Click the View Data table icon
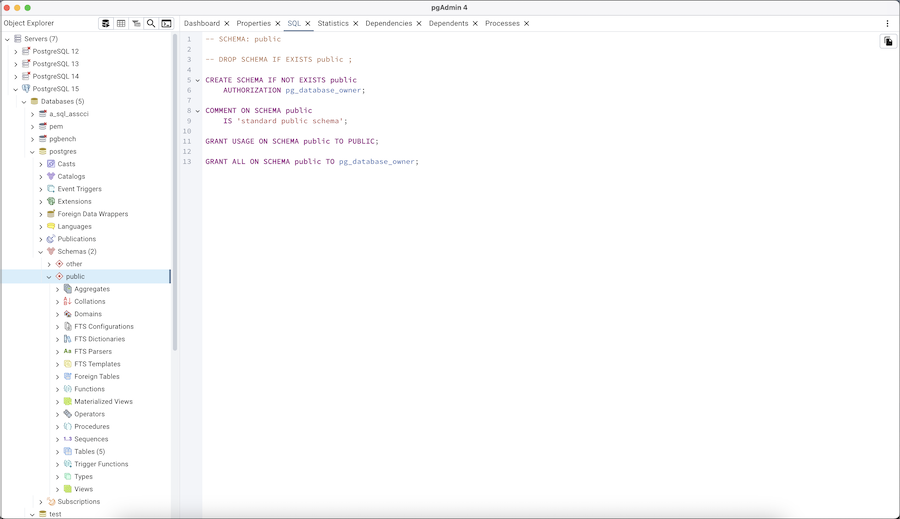900x519 pixels. tap(121, 24)
